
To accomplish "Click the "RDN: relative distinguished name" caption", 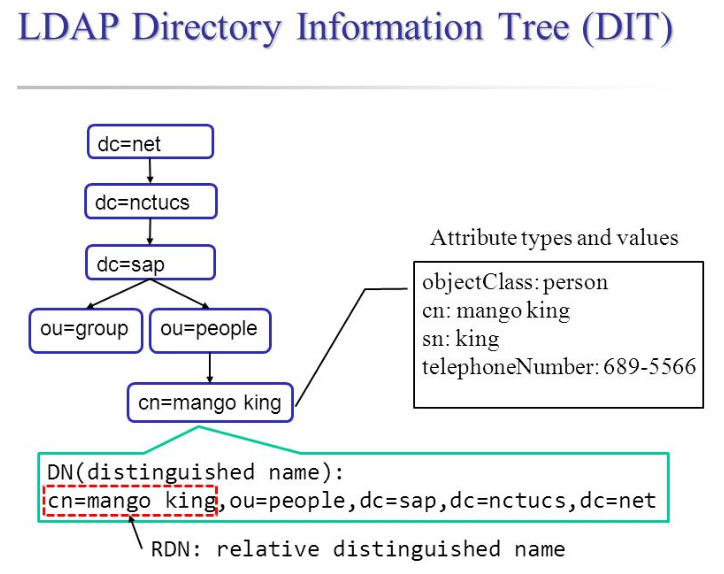I will pyautogui.click(x=357, y=549).
